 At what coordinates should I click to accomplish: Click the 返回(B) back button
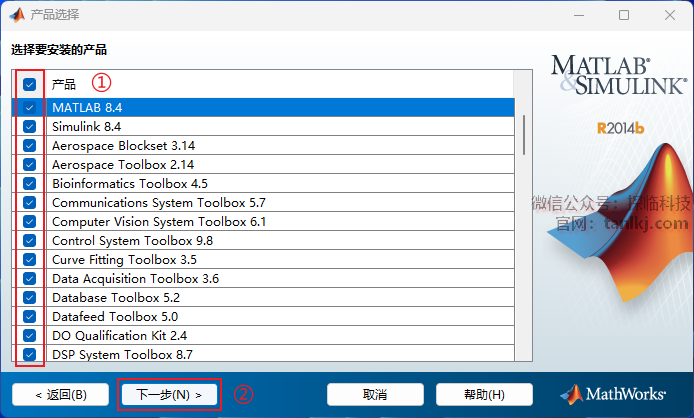[61, 395]
